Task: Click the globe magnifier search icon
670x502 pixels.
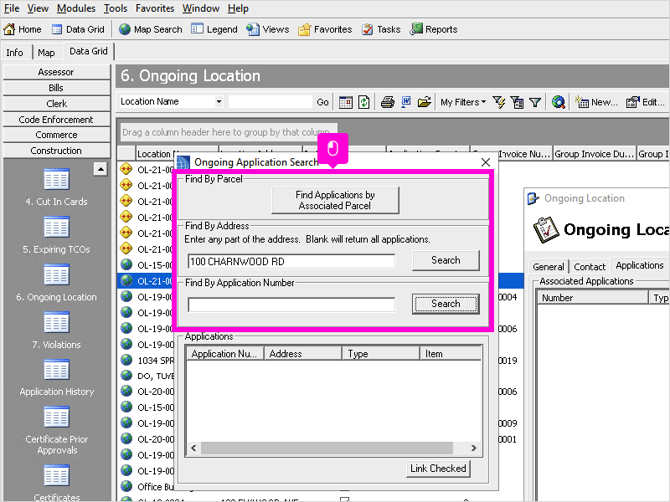Action: point(558,102)
